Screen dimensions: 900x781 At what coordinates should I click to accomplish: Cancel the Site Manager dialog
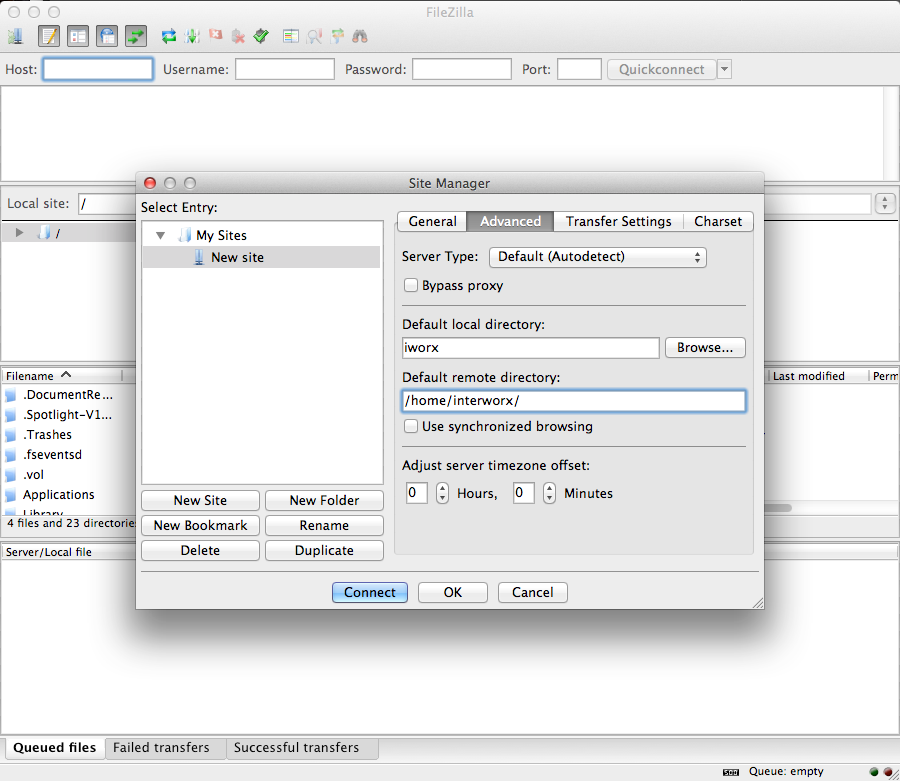tap(532, 592)
